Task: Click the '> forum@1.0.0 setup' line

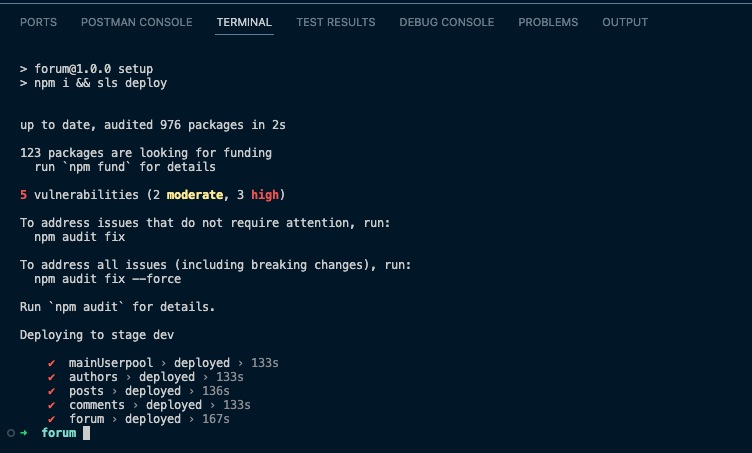Action: coord(86,69)
